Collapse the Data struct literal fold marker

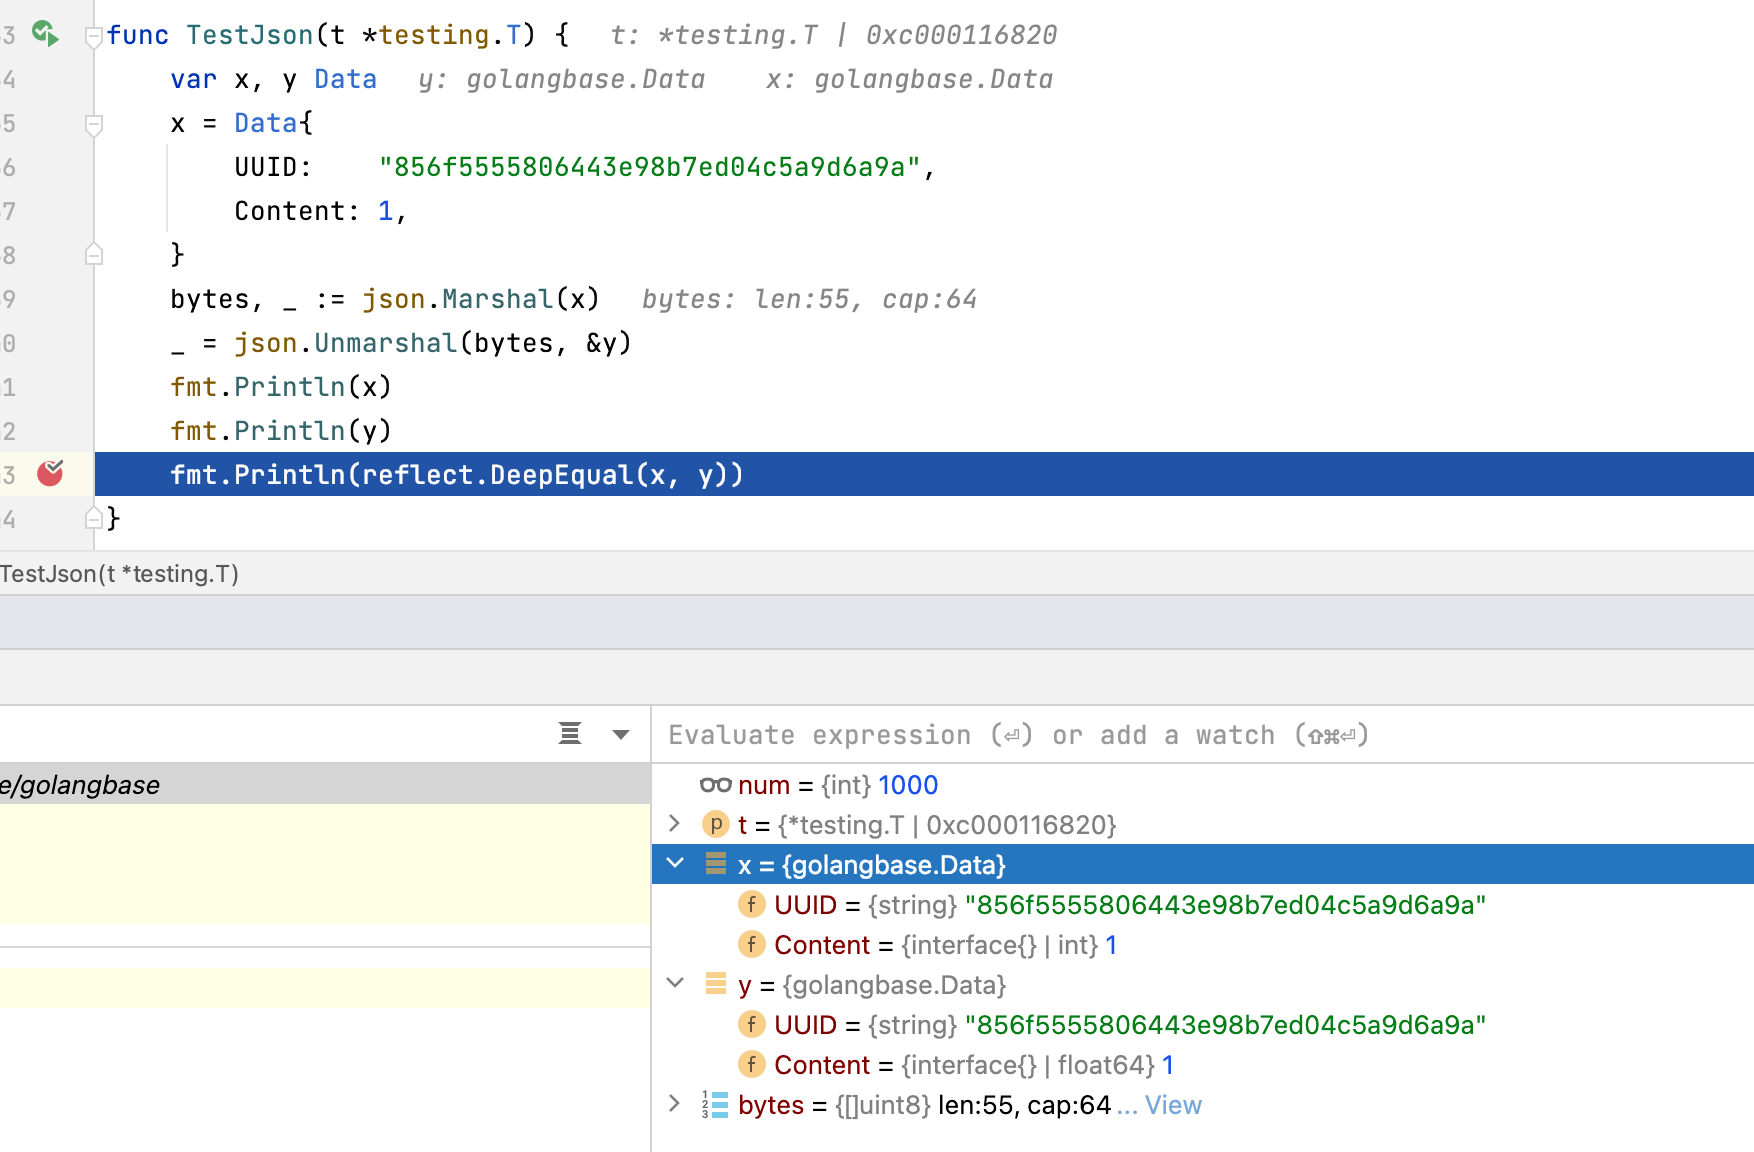[94, 124]
